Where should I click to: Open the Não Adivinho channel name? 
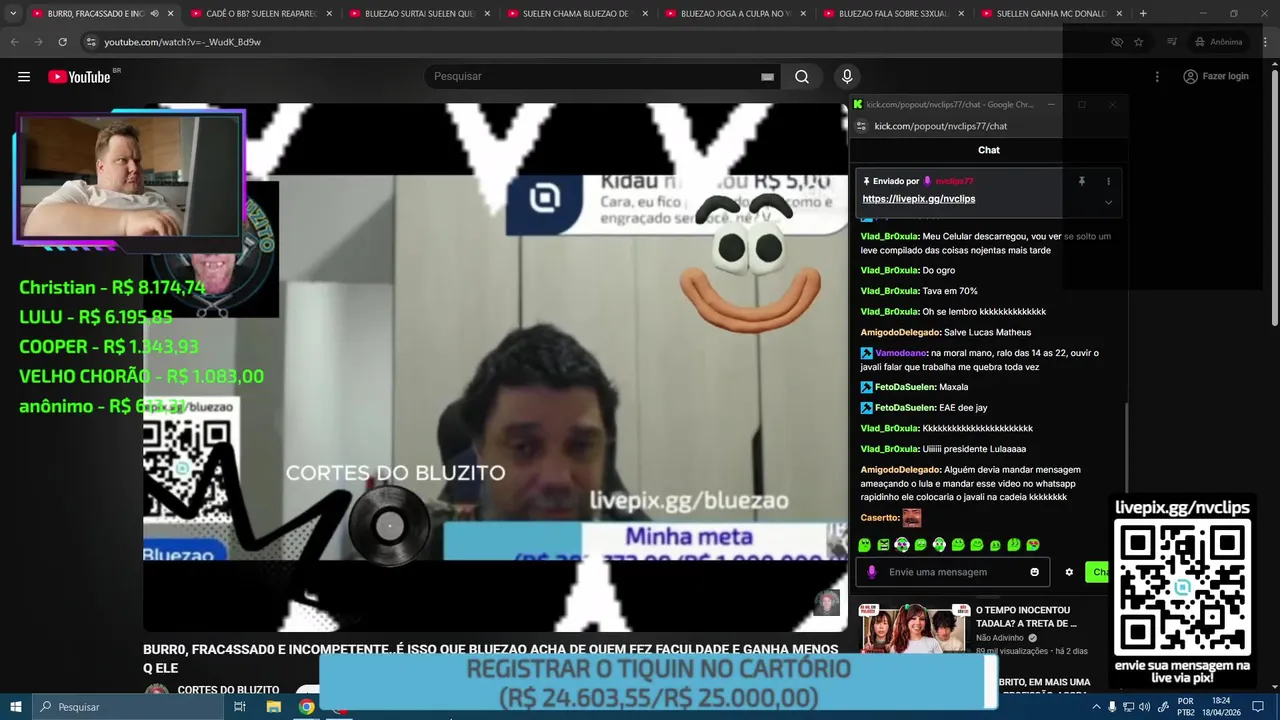coord(1000,638)
